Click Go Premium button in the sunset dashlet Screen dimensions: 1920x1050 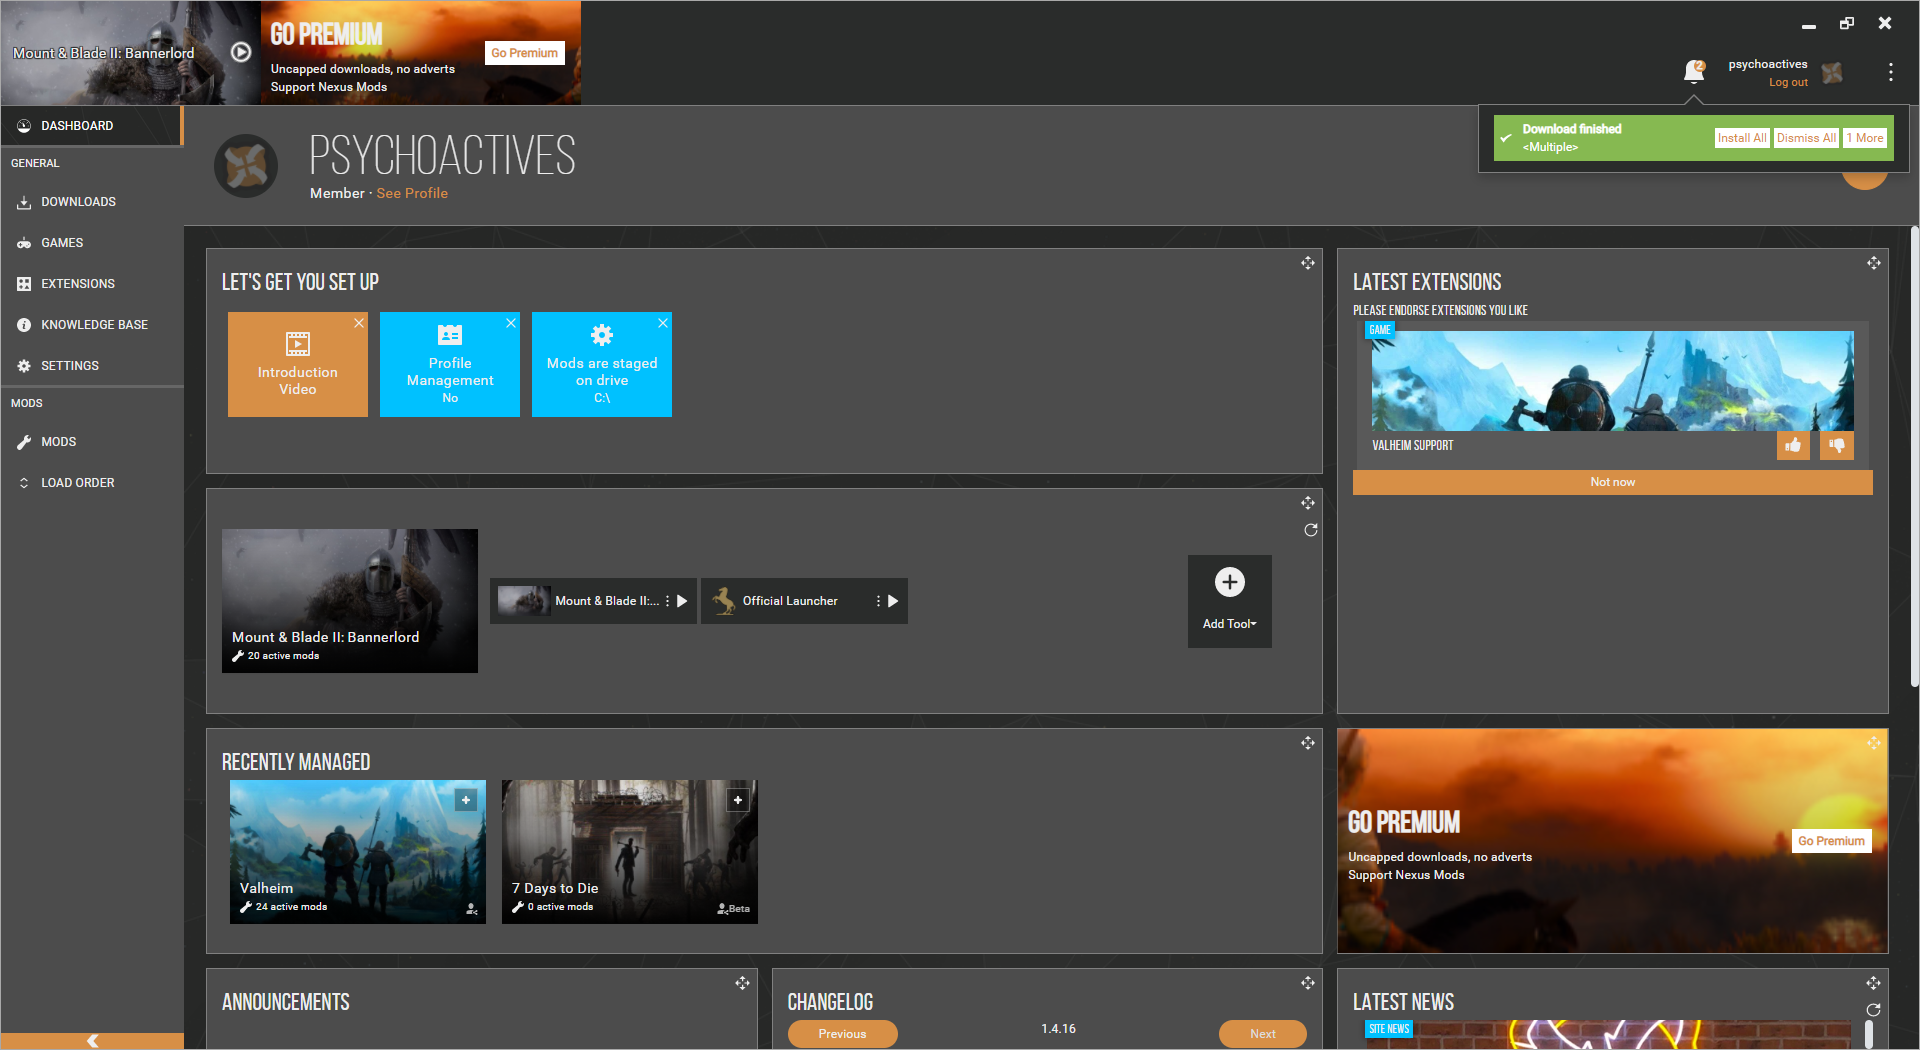tap(1831, 841)
